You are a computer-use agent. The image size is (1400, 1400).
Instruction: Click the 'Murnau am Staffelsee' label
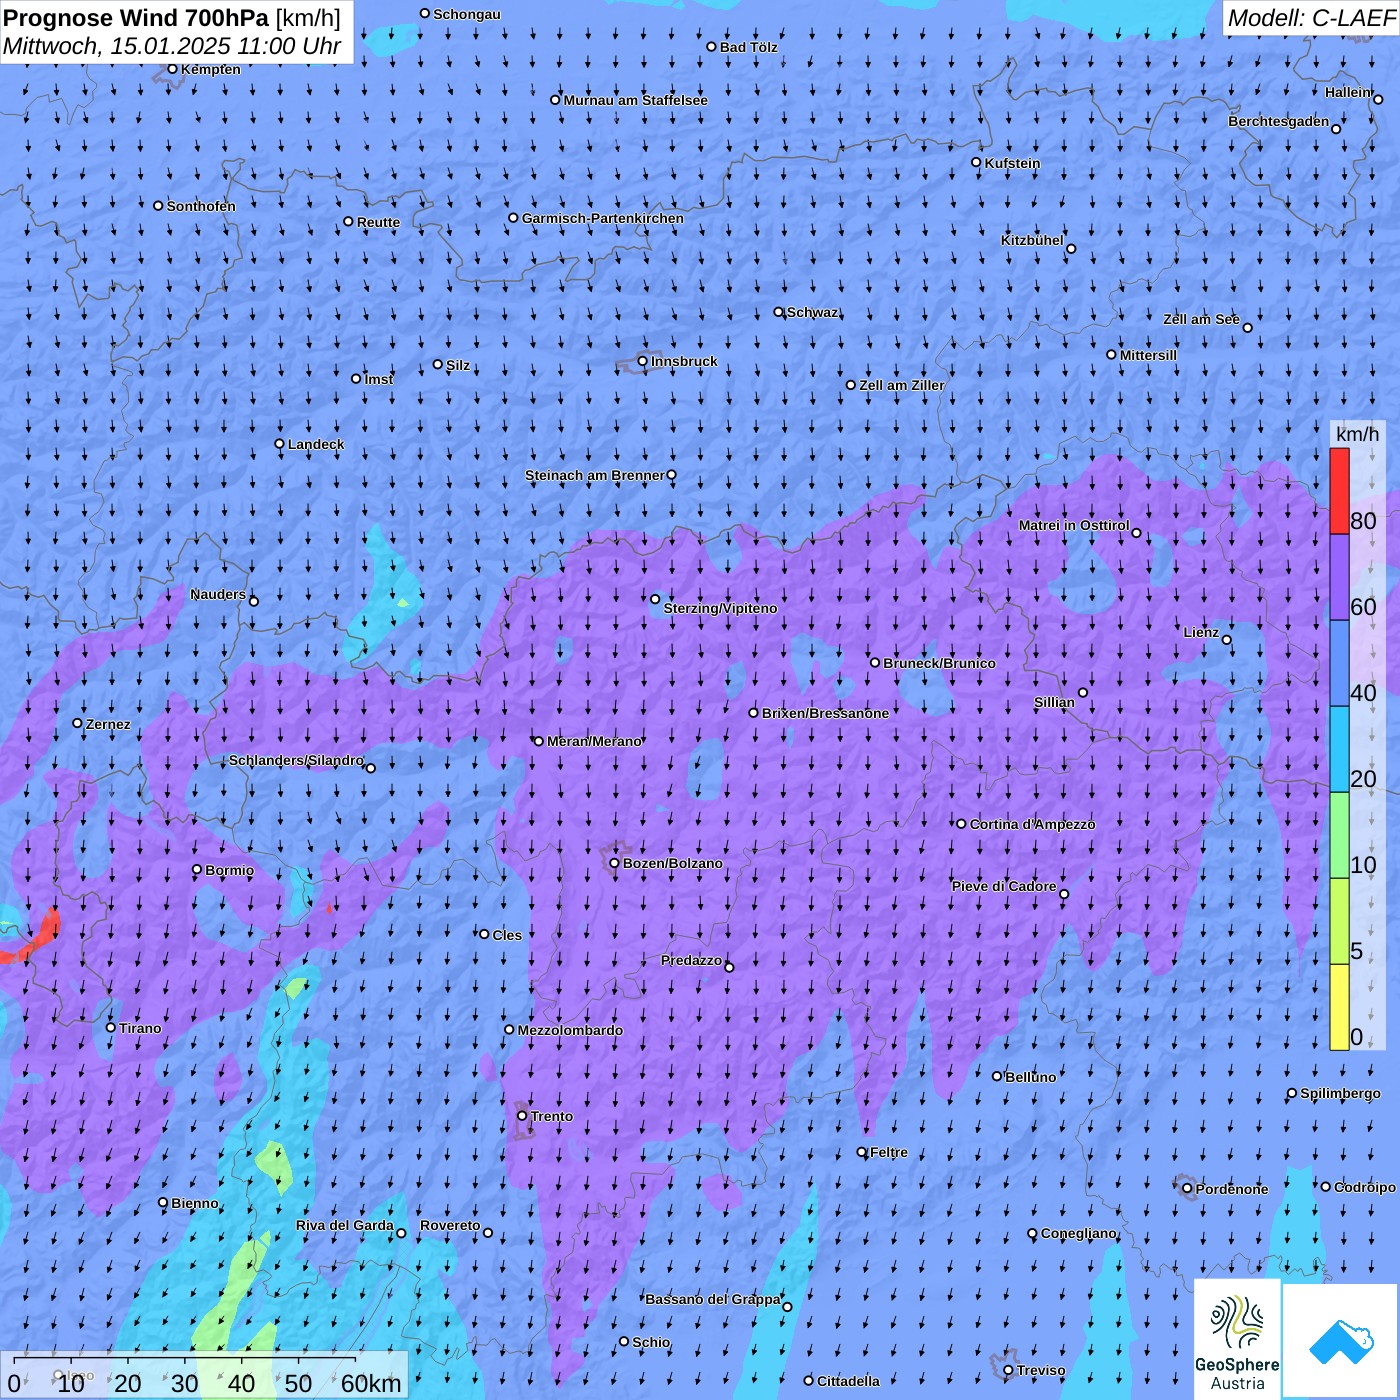636,100
